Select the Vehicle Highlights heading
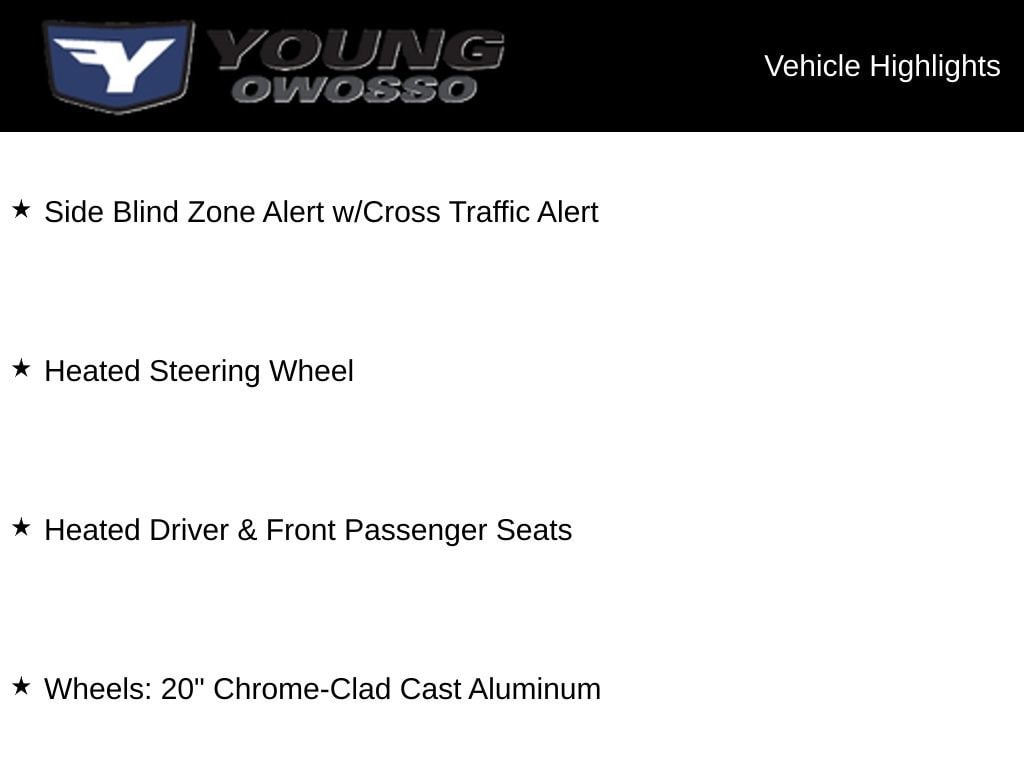 [882, 67]
